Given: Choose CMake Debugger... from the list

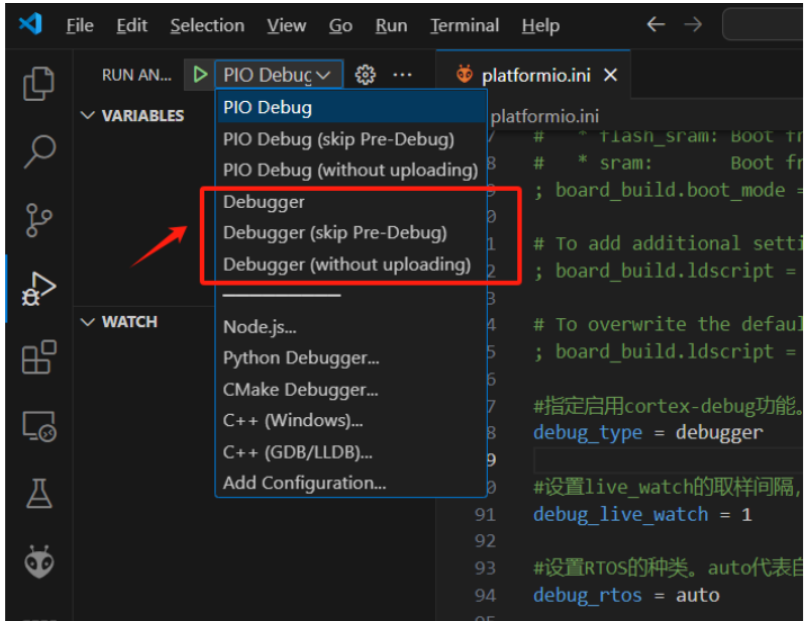Looking at the screenshot, I should (x=351, y=390).
